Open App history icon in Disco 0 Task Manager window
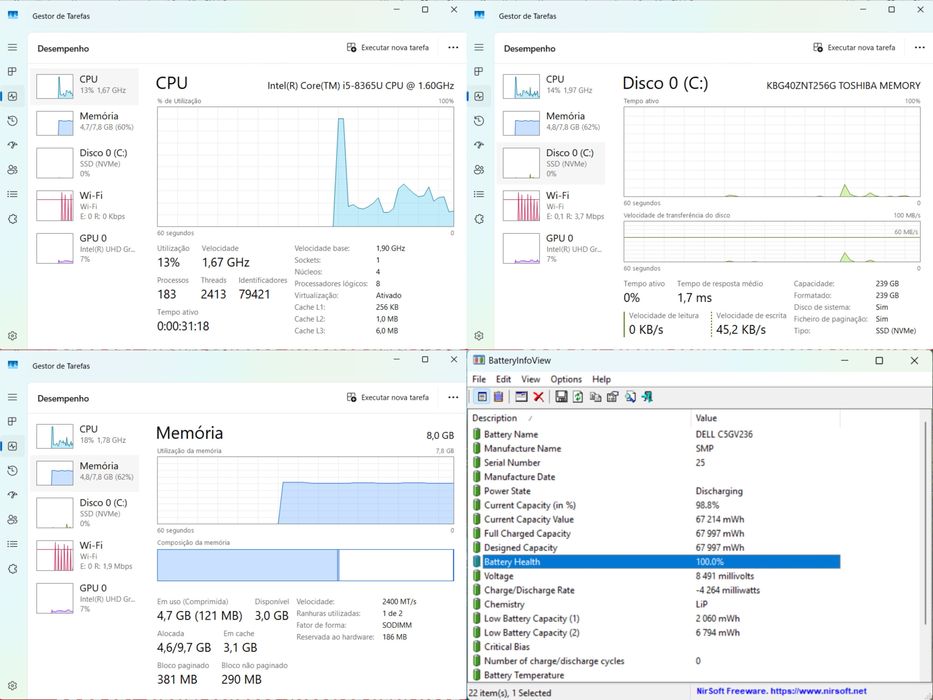The width and height of the screenshot is (933, 700). (x=479, y=121)
